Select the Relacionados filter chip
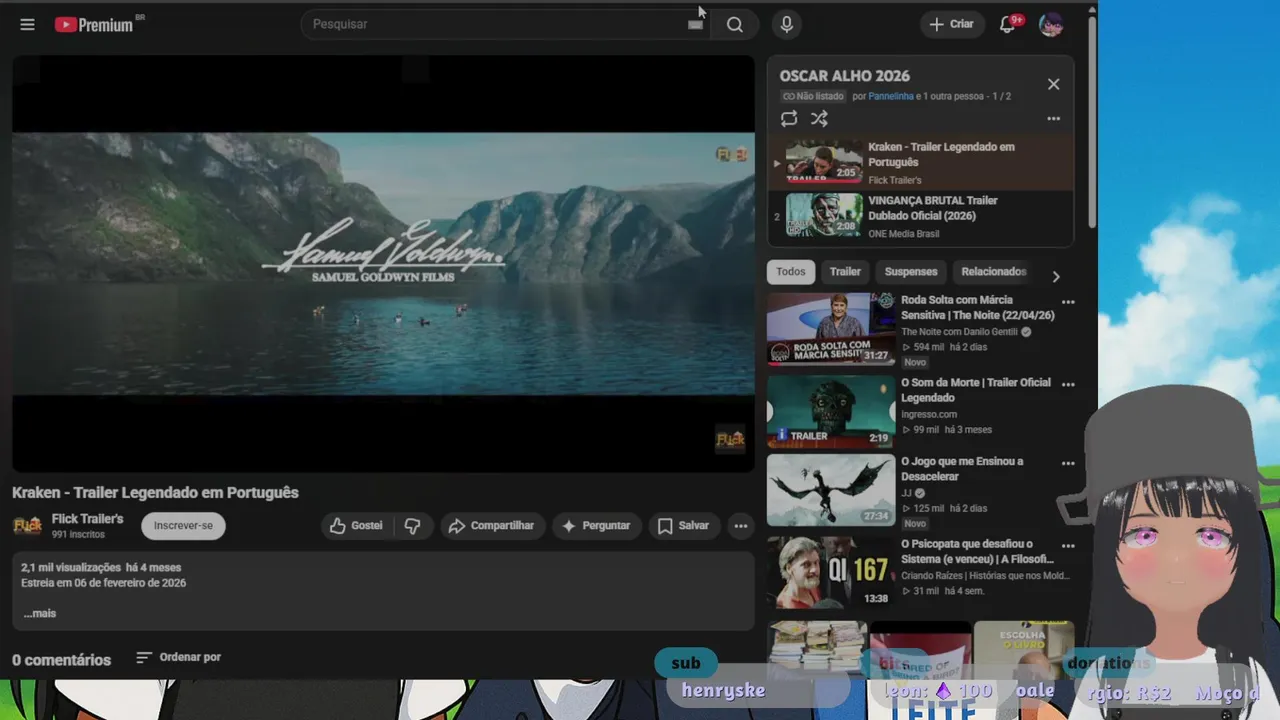 993,272
